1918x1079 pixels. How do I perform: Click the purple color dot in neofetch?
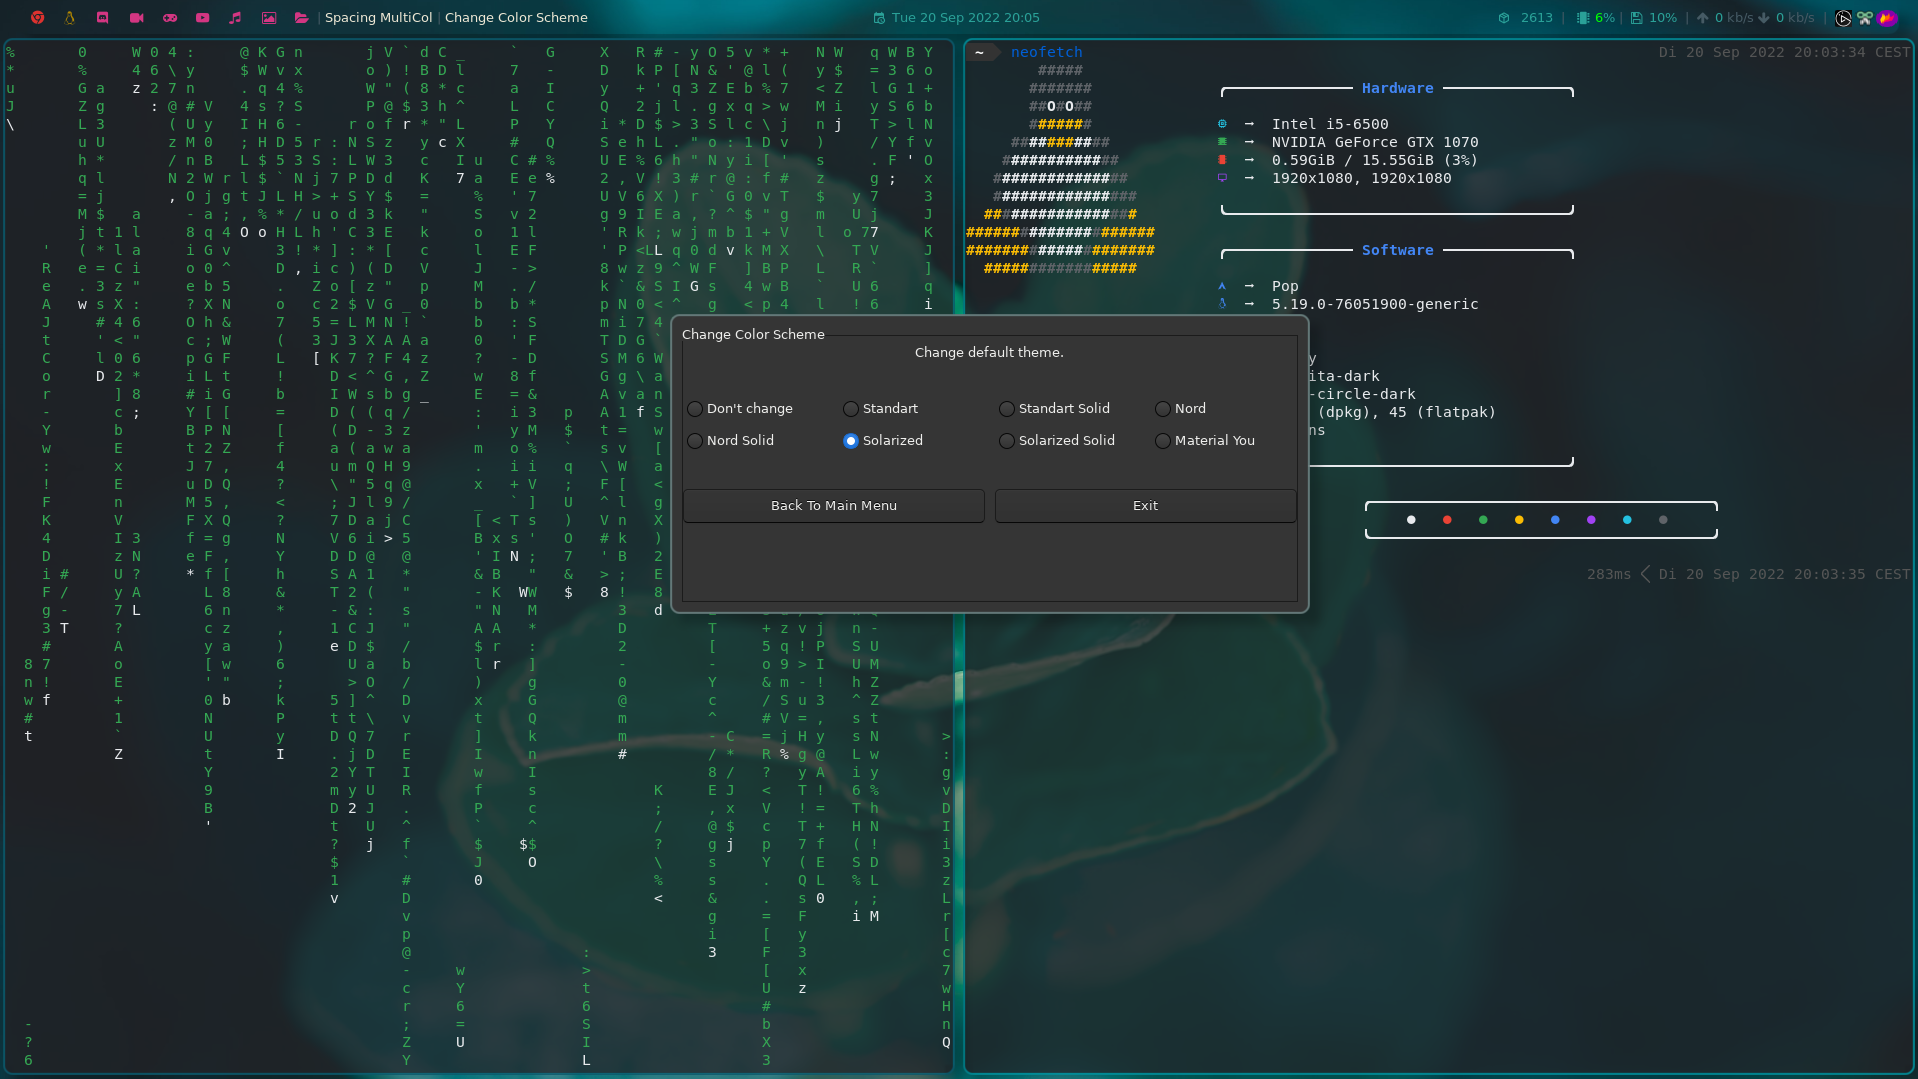(1591, 520)
